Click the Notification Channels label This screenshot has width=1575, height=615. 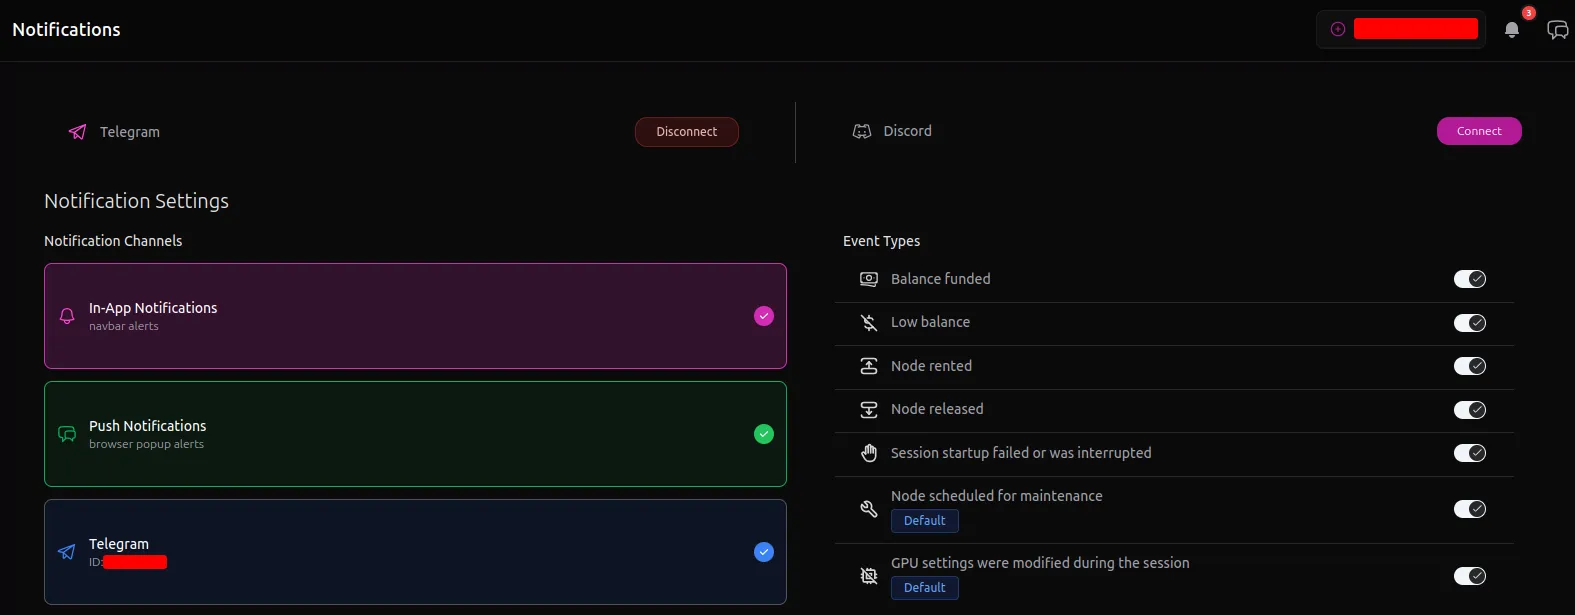tap(113, 241)
